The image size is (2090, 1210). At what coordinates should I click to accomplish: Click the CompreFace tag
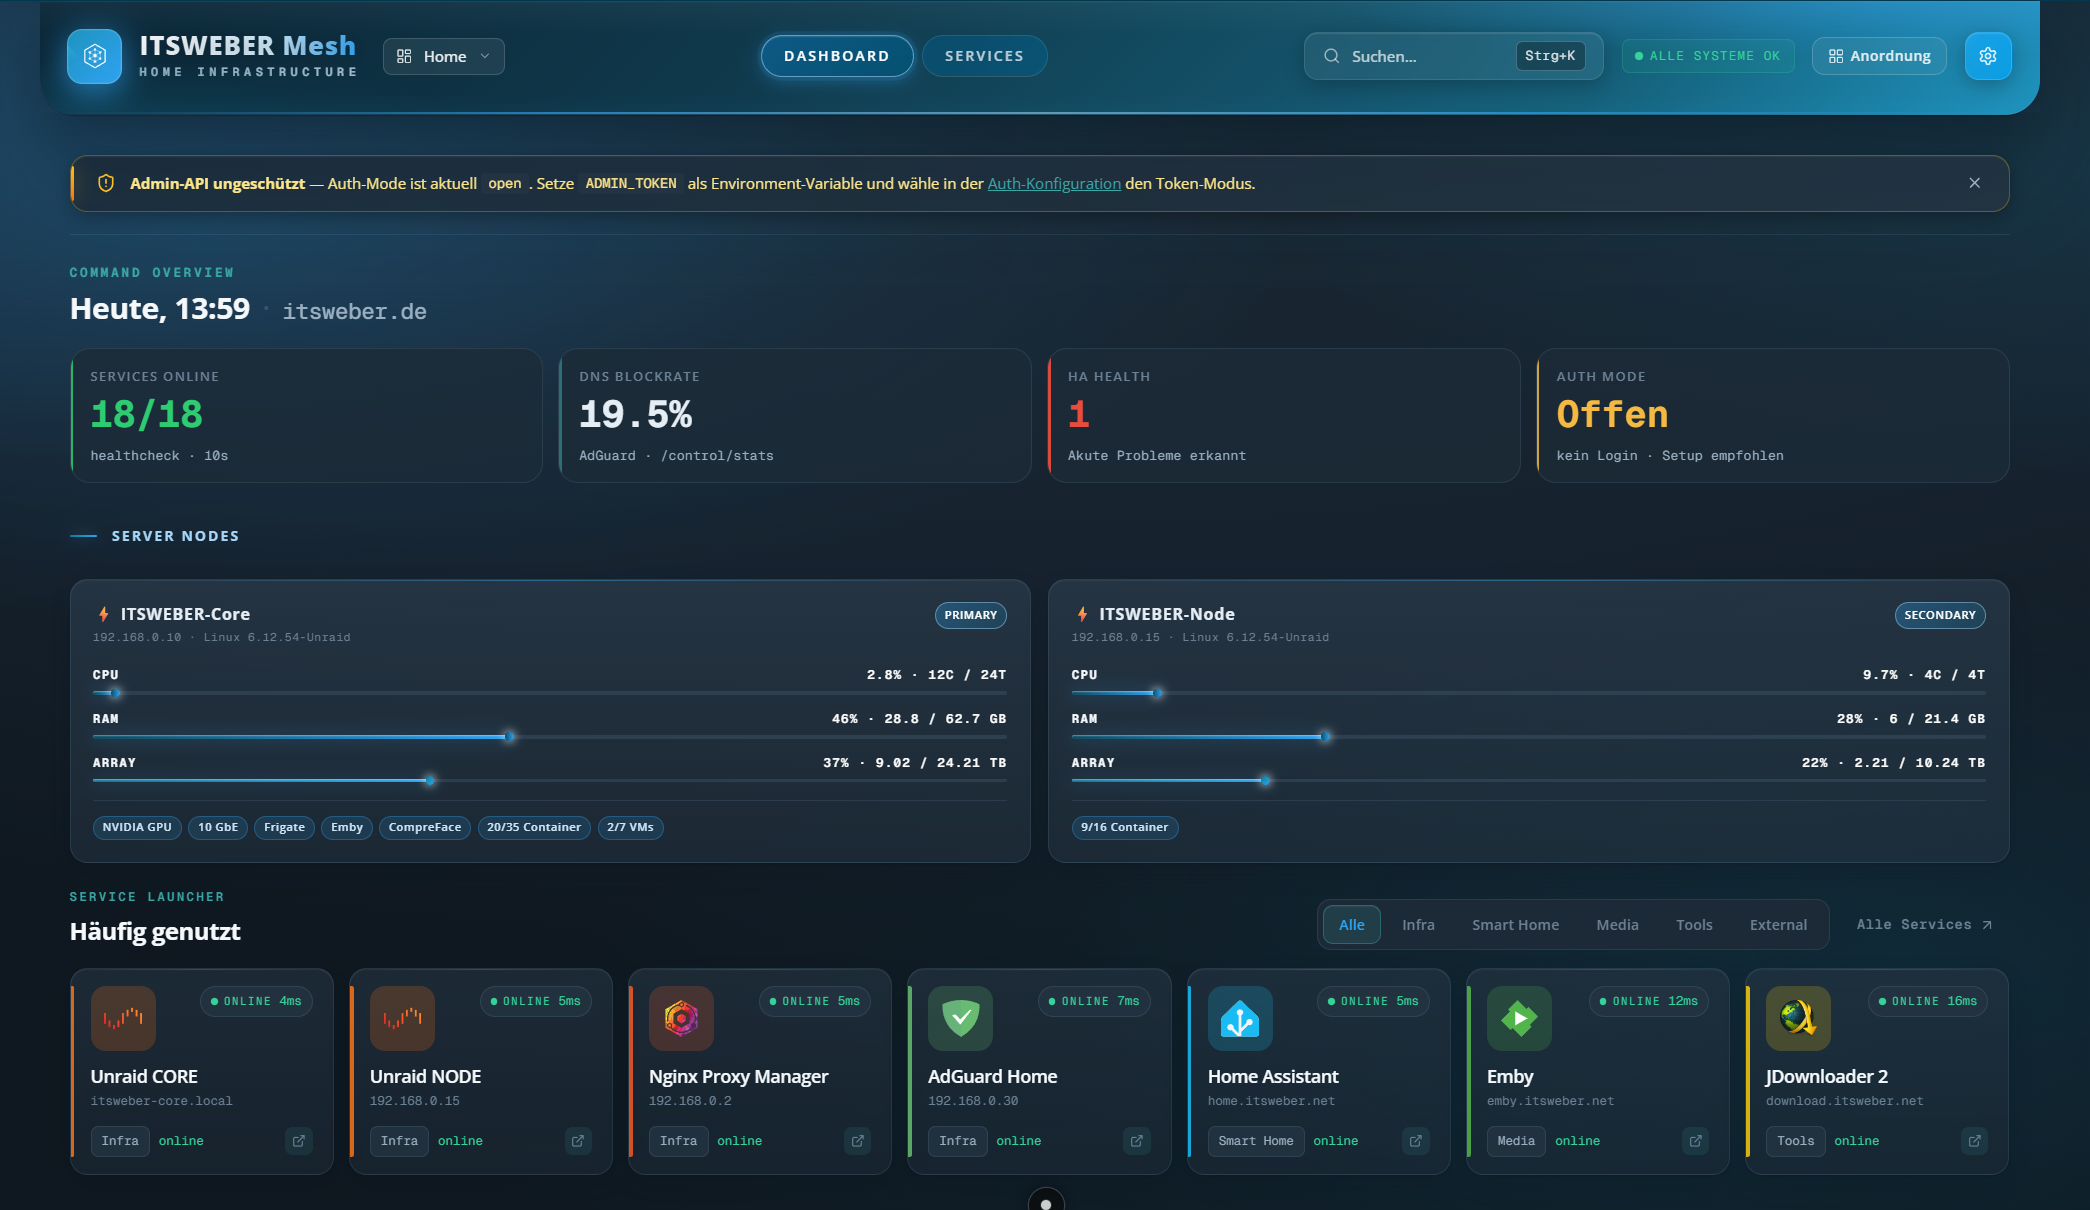(x=425, y=827)
